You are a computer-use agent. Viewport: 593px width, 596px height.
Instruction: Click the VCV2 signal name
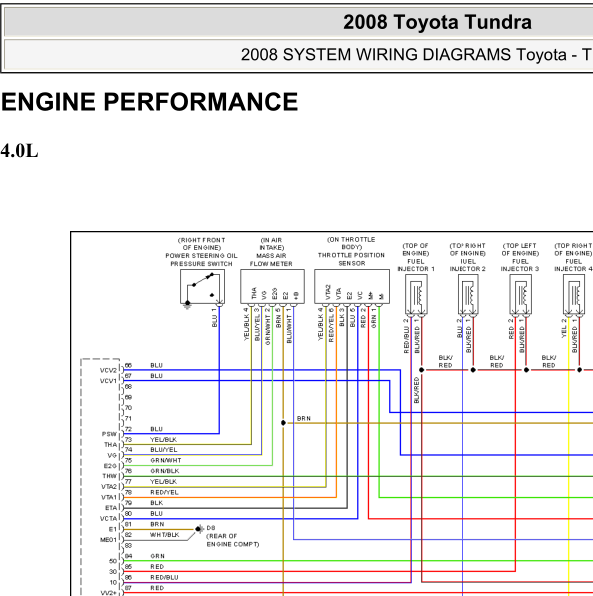point(108,370)
